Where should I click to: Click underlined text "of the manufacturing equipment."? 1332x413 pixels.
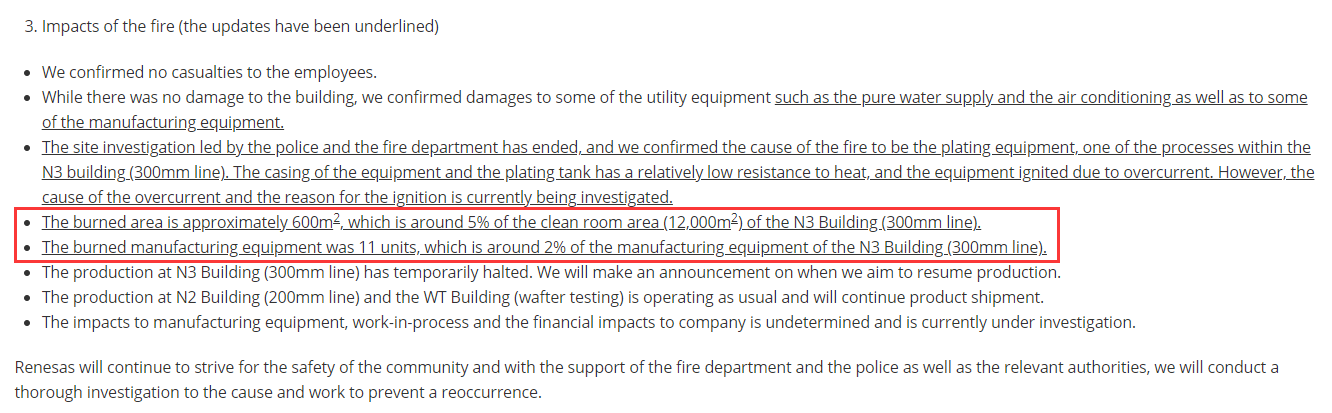(x=163, y=123)
